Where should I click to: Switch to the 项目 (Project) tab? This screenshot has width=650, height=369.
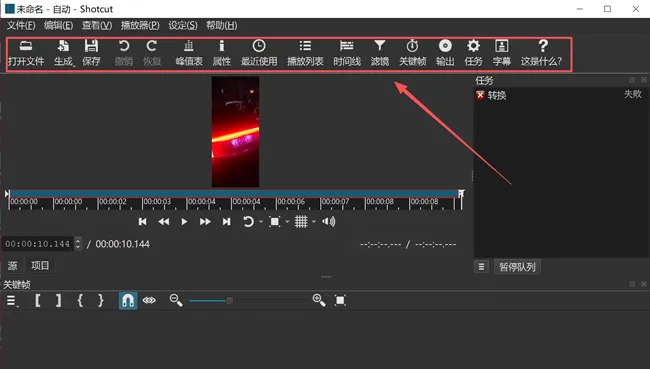click(x=40, y=266)
